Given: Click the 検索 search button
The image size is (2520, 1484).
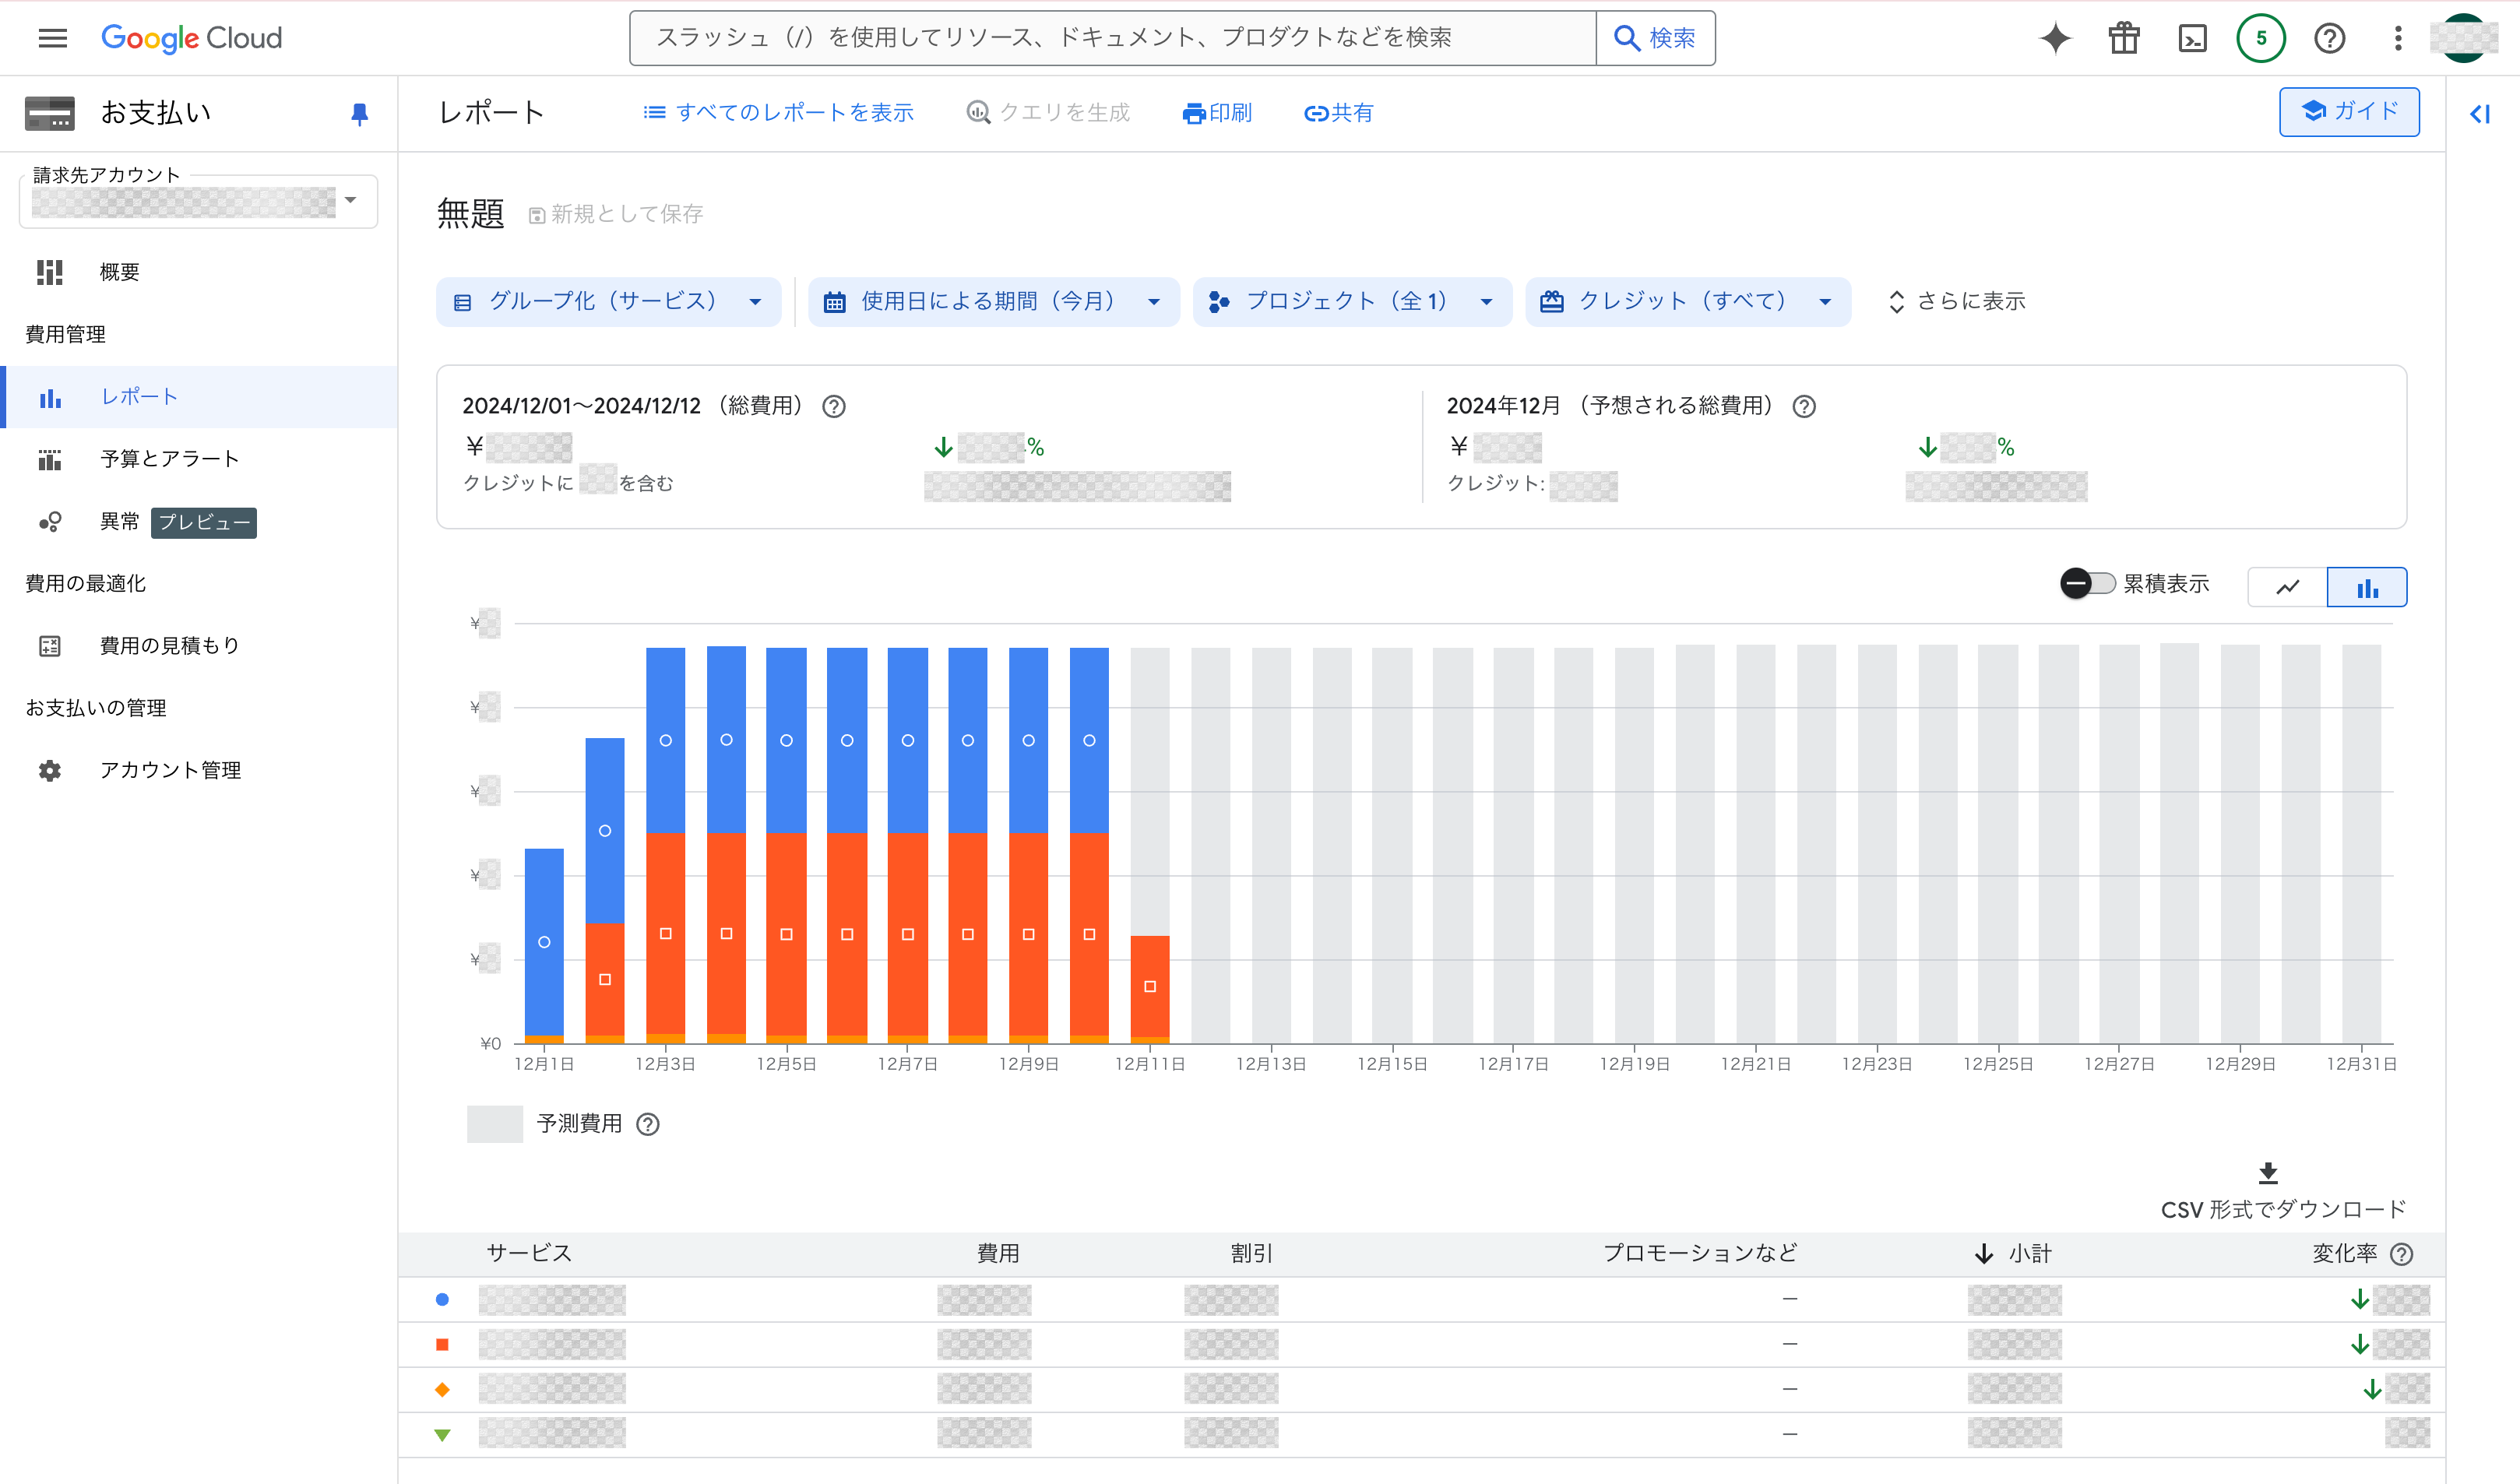Looking at the screenshot, I should click(x=1656, y=38).
